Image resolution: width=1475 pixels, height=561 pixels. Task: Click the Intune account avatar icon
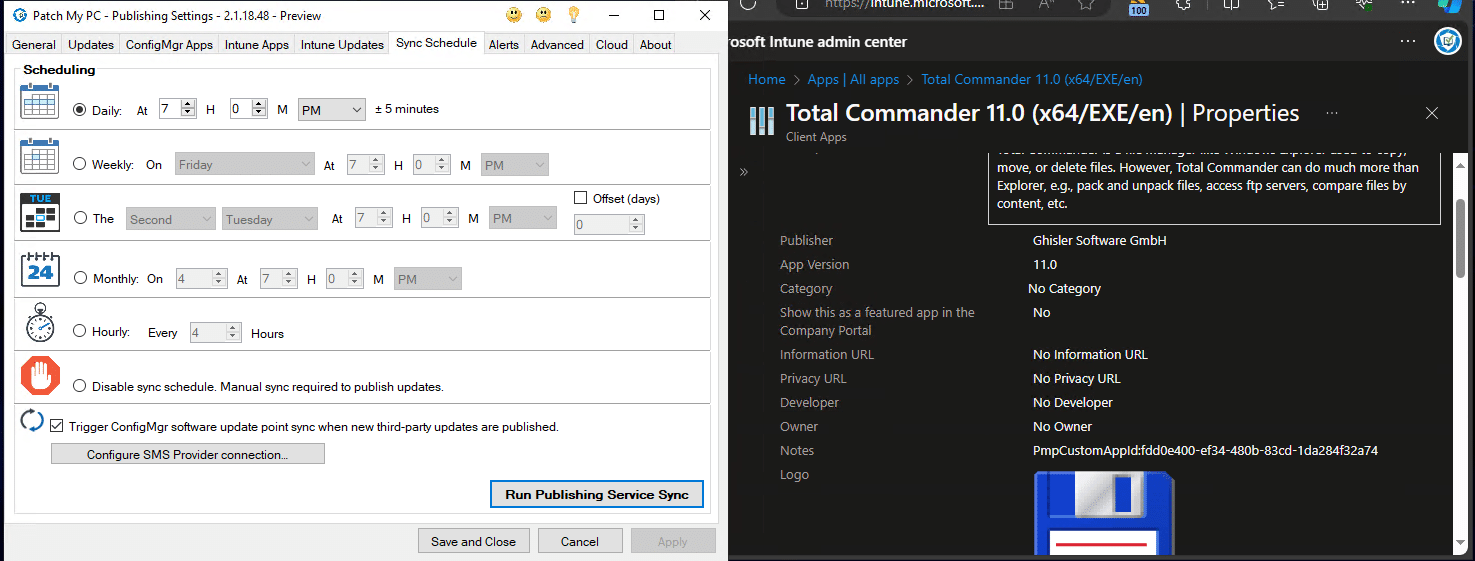[x=1448, y=42]
